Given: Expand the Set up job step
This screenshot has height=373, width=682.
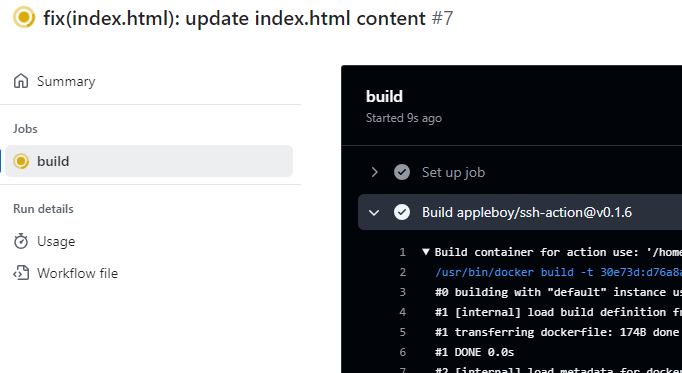Looking at the screenshot, I should click(x=374, y=172).
